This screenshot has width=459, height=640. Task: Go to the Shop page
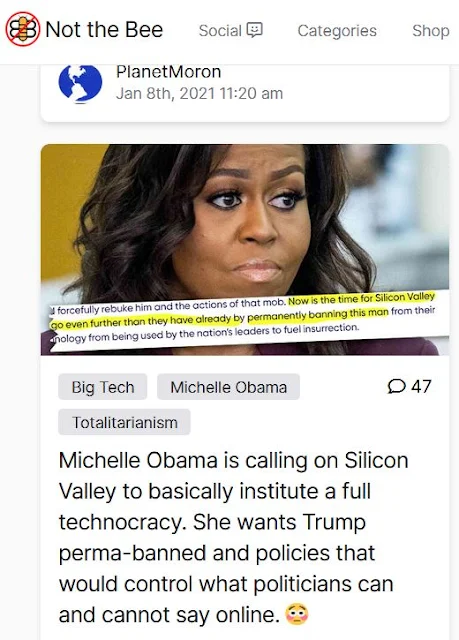click(x=431, y=31)
